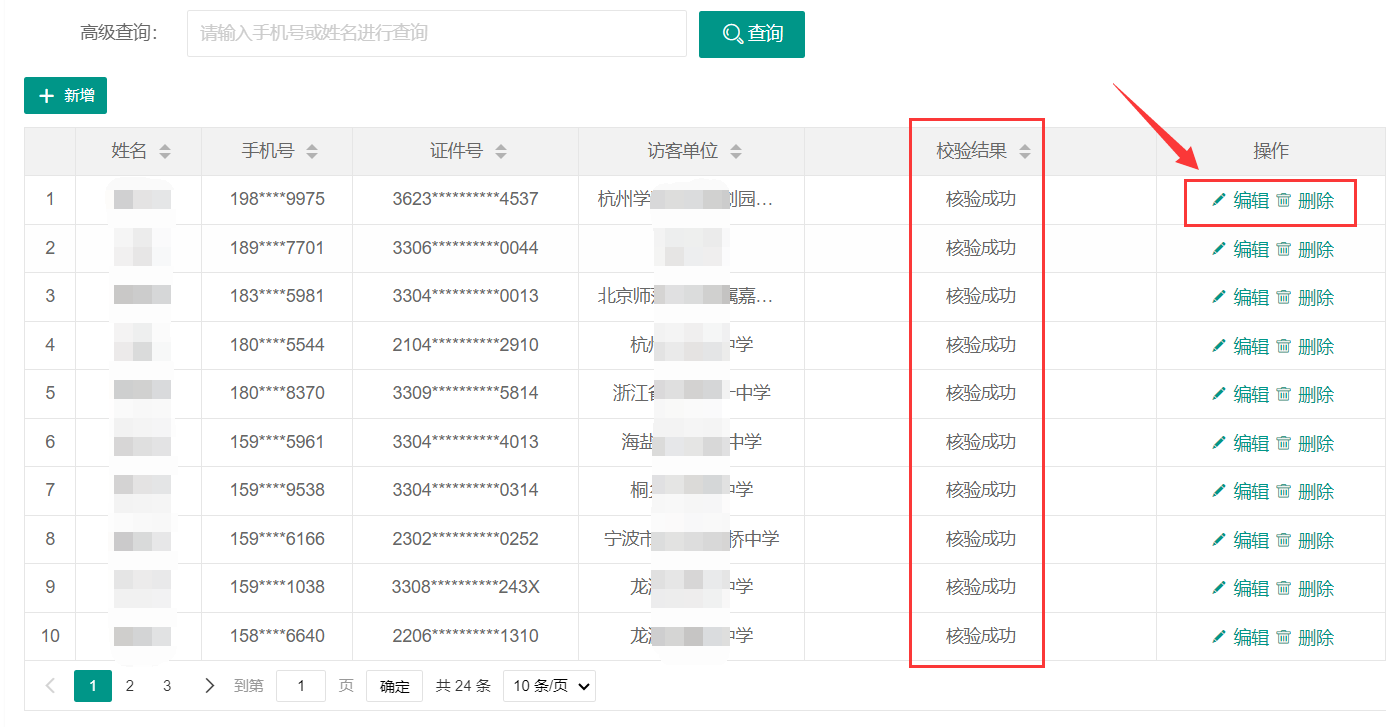Click the trash delete icon in row 8
Viewport: 1386px width, 727px height.
pos(1284,540)
